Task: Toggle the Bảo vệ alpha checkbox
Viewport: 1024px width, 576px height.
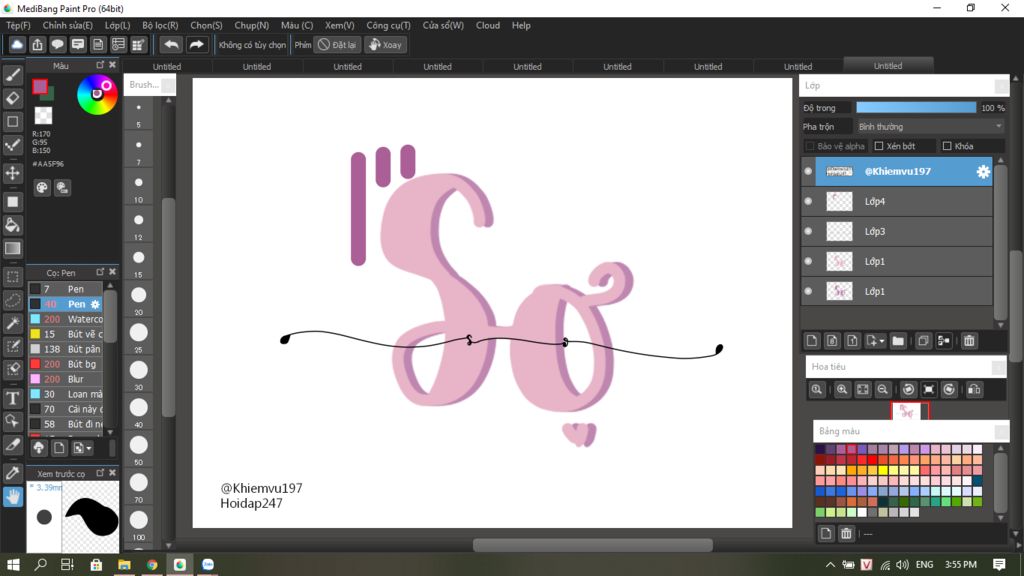Action: [810, 146]
